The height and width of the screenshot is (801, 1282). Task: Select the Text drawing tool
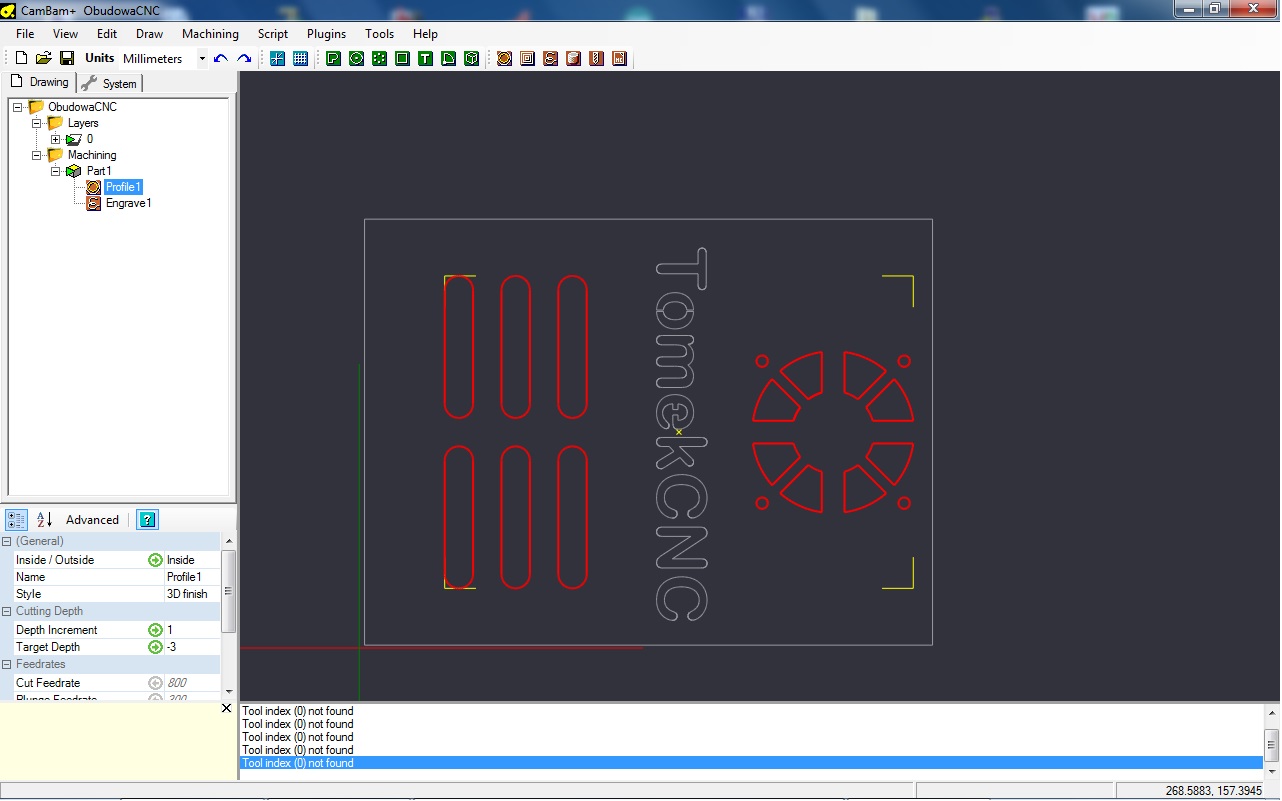tap(425, 58)
